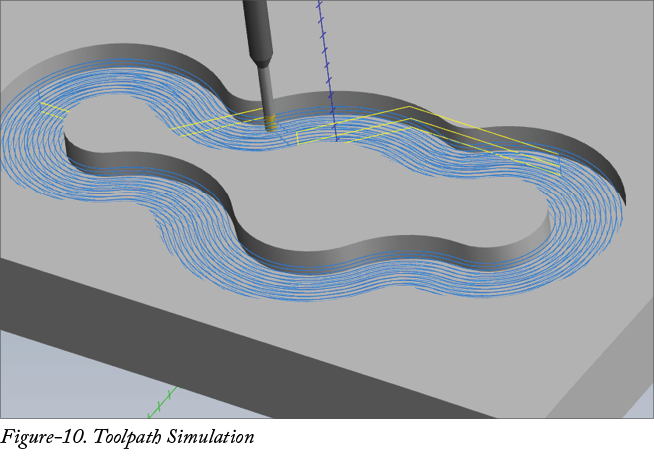Click the gold end mill cutting tip
Image resolution: width=654 pixels, height=460 pixels.
point(271,125)
